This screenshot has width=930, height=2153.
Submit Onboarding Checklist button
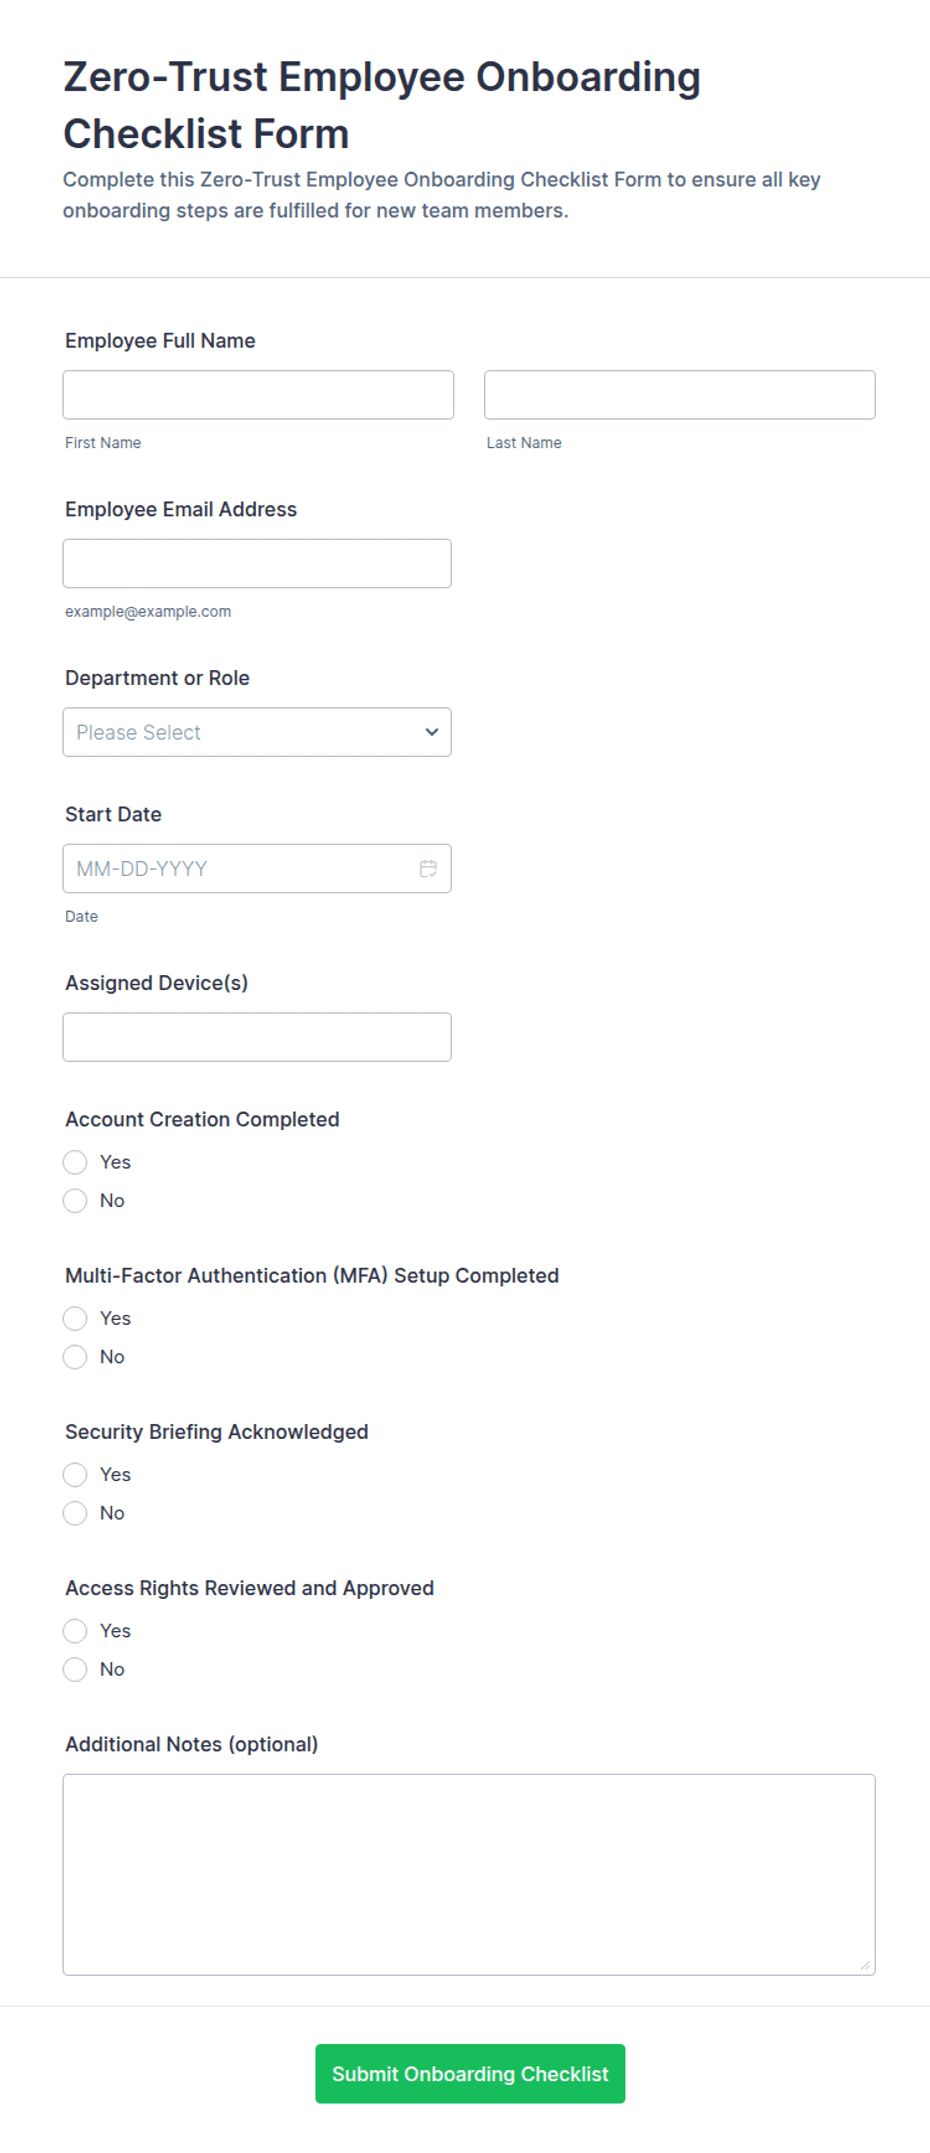pos(470,2074)
